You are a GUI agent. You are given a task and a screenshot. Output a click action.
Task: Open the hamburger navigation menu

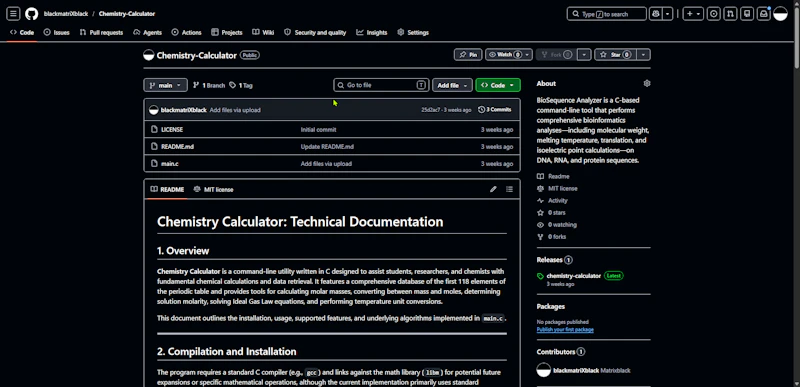coord(13,14)
